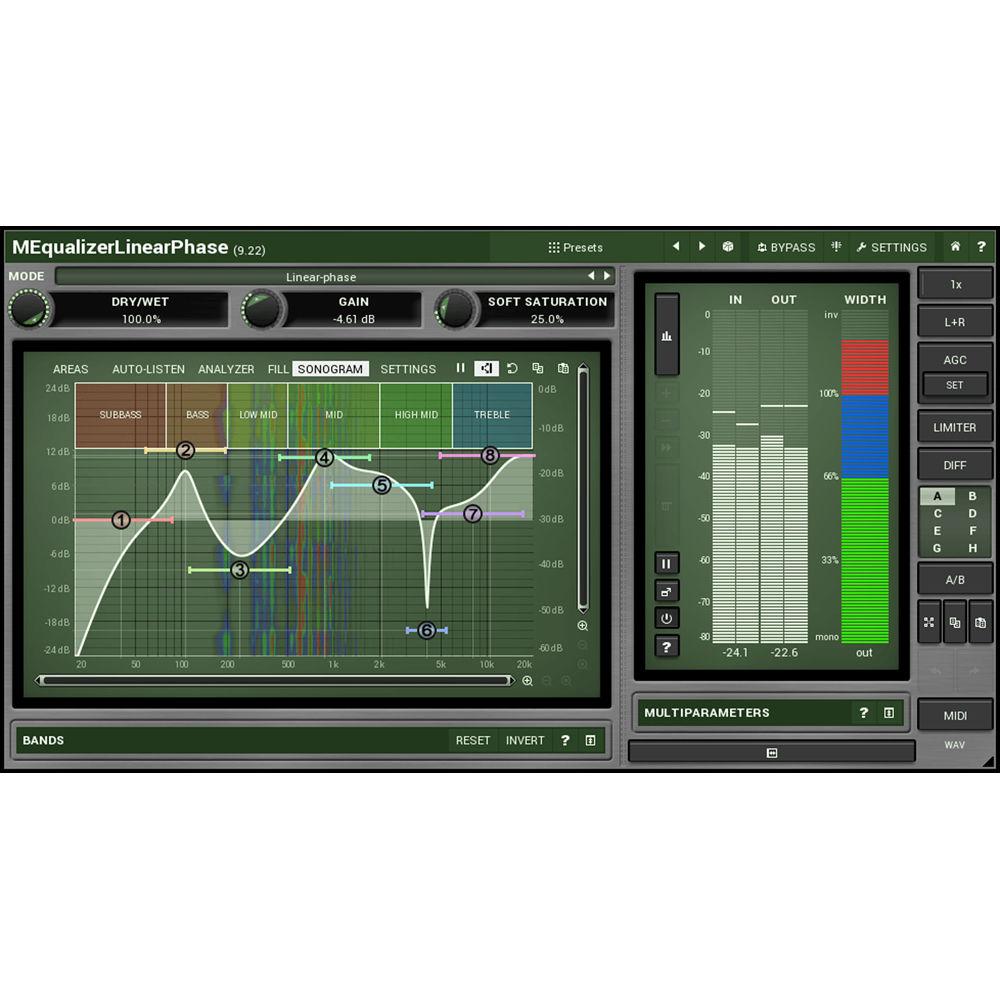The height and width of the screenshot is (1000, 1000).
Task: Click the next-preset arrow in the title bar
Action: 703,247
